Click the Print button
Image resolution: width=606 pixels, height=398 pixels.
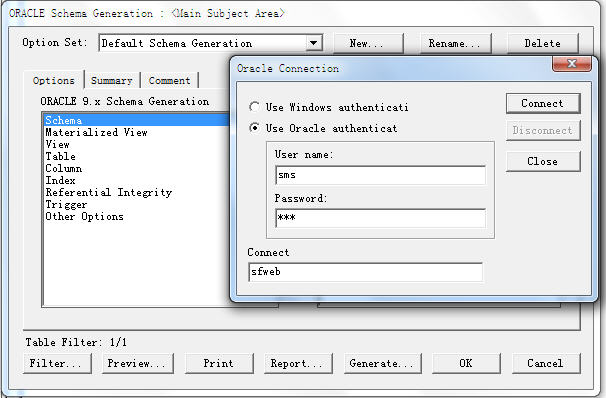(x=219, y=363)
